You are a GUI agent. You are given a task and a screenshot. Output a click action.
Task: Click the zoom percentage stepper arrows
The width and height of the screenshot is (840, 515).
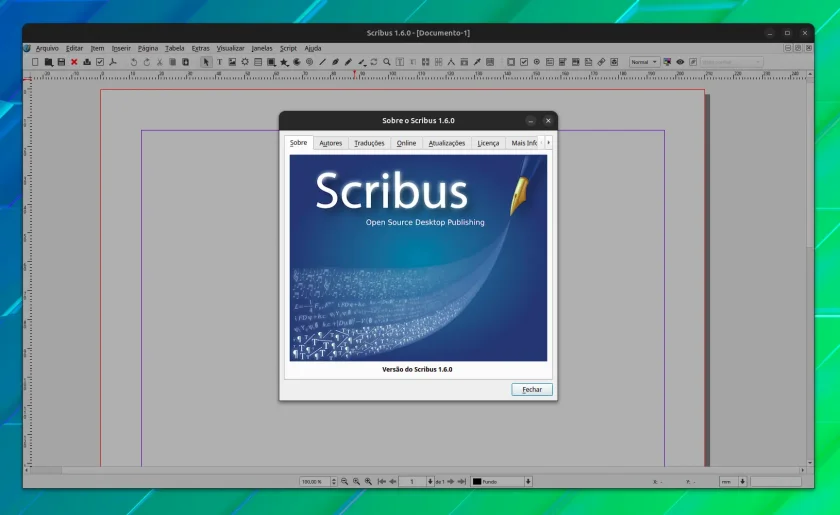334,482
